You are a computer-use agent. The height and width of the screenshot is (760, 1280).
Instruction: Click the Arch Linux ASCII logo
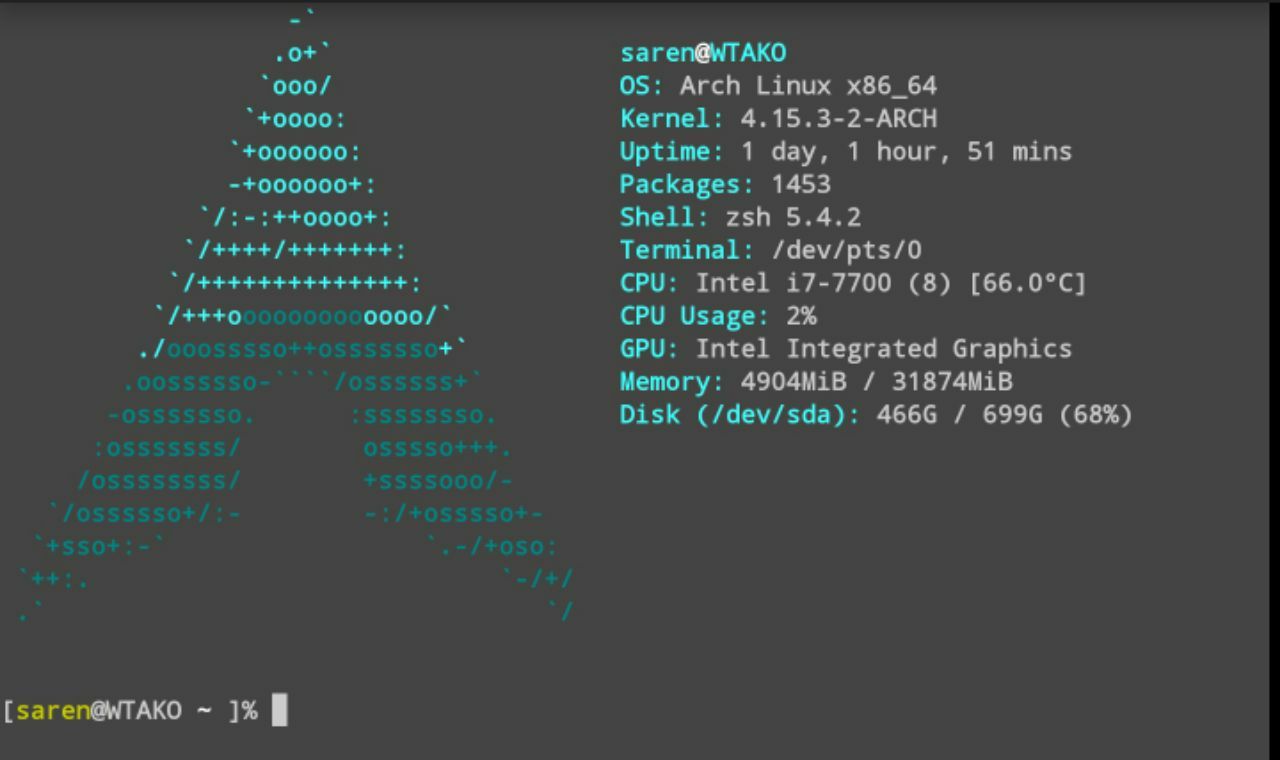click(x=295, y=315)
